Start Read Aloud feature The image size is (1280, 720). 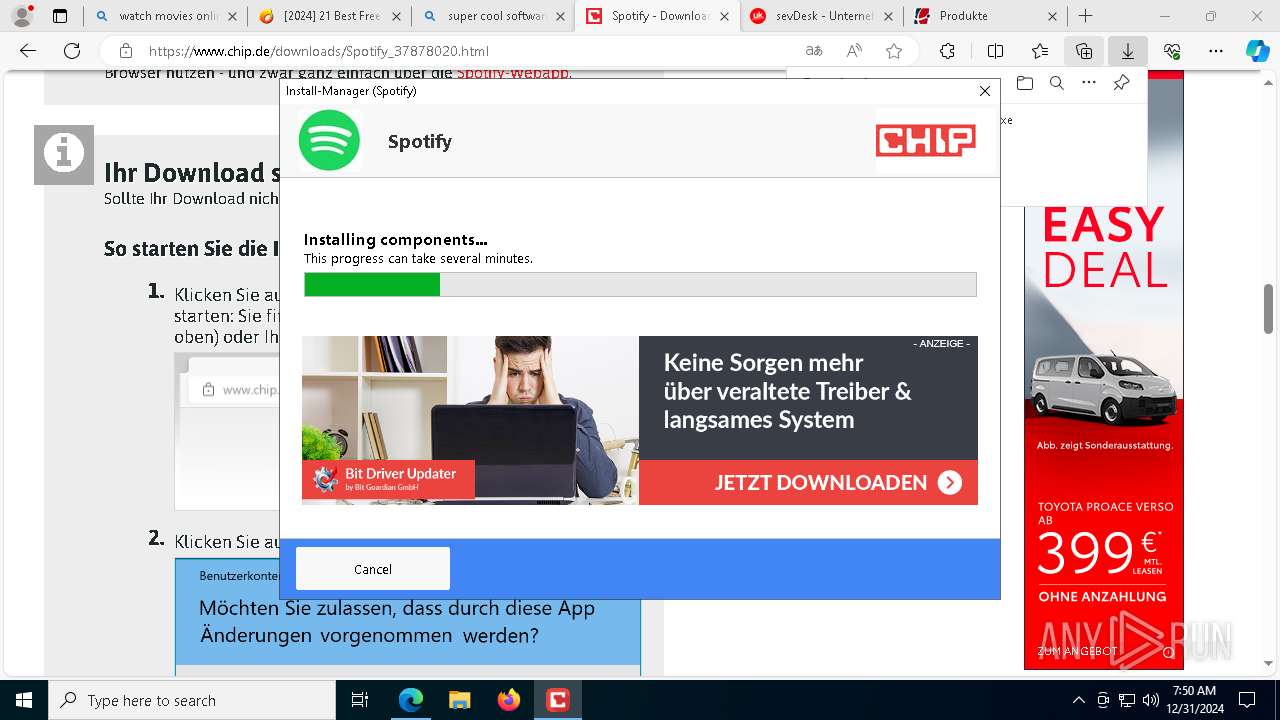pyautogui.click(x=854, y=51)
